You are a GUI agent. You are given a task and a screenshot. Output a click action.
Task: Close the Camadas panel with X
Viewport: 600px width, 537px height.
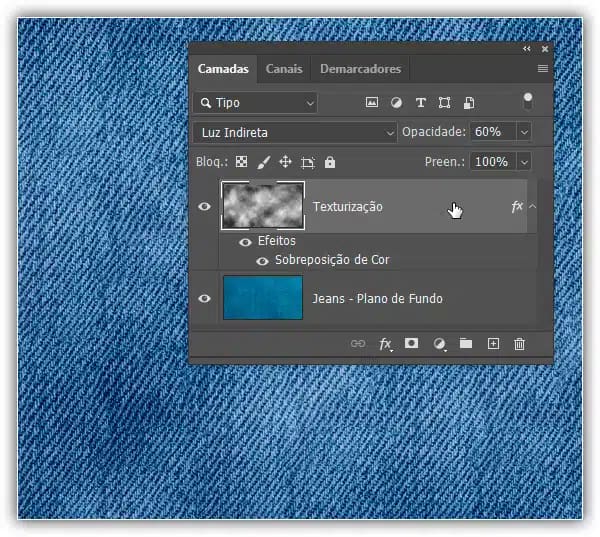[x=545, y=49]
